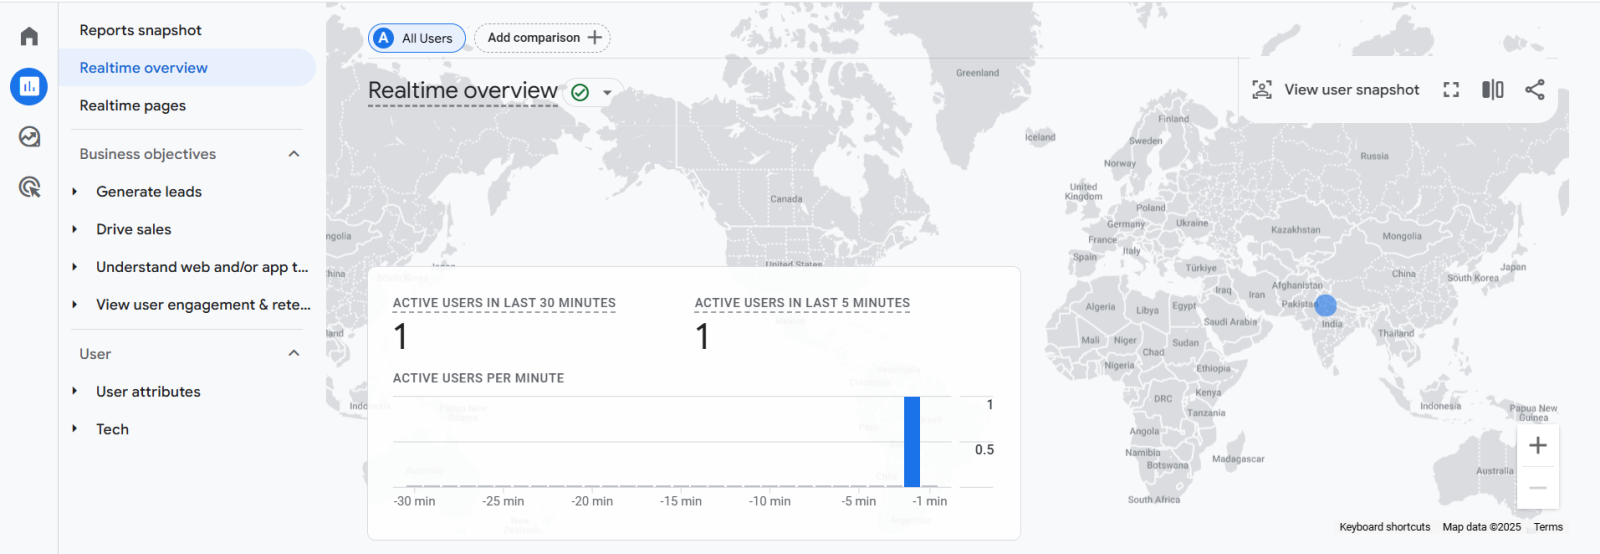The width and height of the screenshot is (1600, 554).
Task: Click View user snapshot
Action: point(1336,90)
